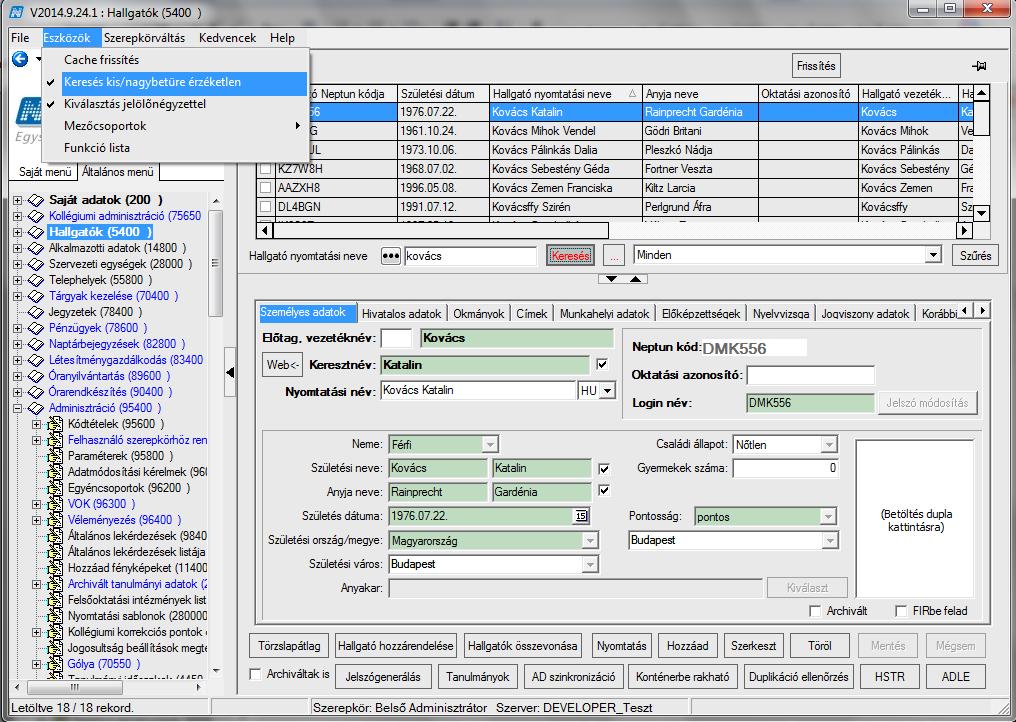
Task: Click the icon beside Kódtételek node
Action: click(55, 425)
